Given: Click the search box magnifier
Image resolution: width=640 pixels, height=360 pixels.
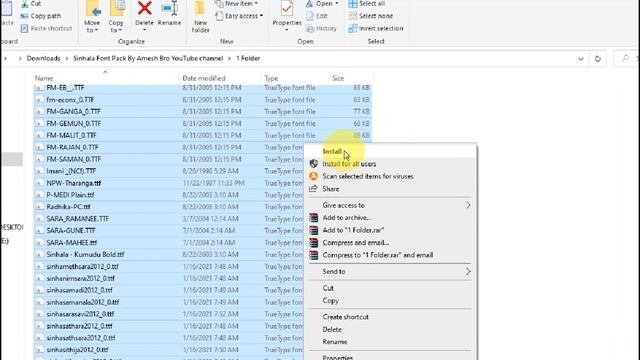Looking at the screenshot, I should 625,59.
